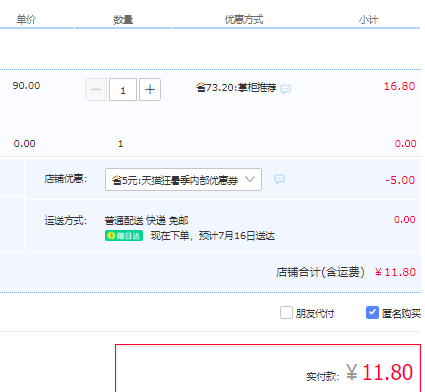425x392 pixels.
Task: Open comment icon beside 省73.20 掌柜推荐
Action: click(285, 89)
